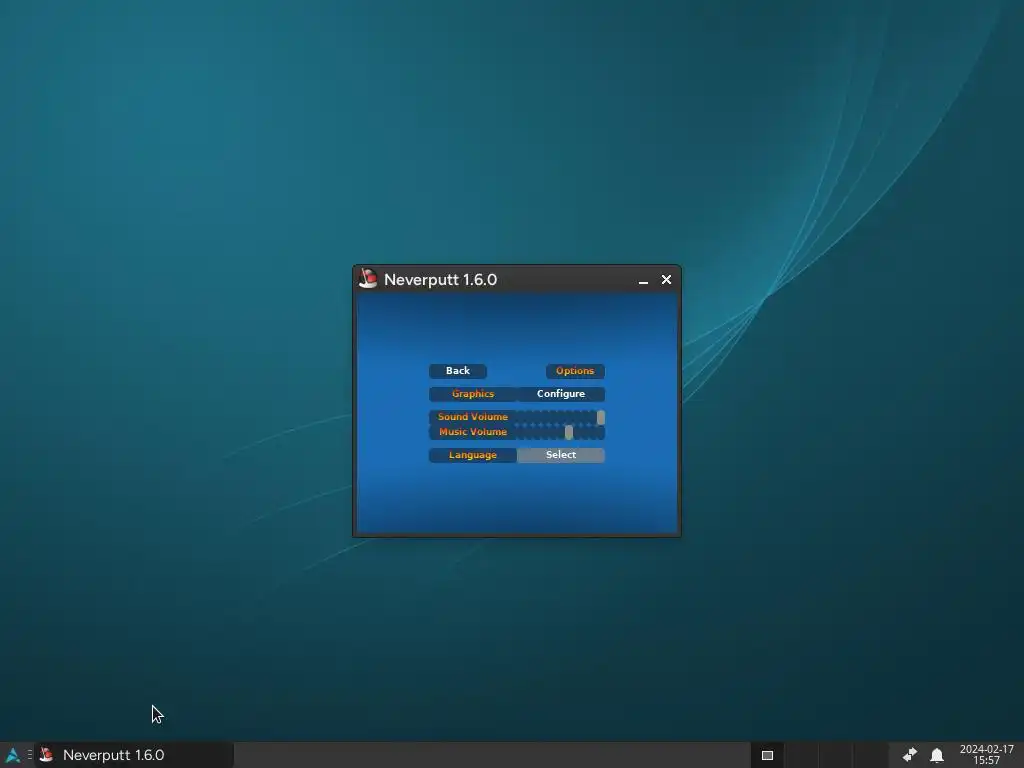
Task: Open the notifications bell icon
Action: [936, 756]
